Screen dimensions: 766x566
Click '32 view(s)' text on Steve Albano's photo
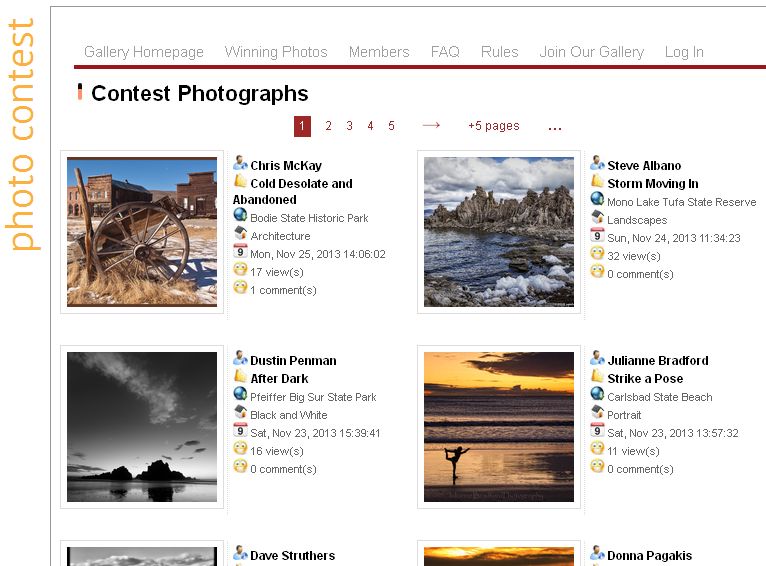[634, 256]
